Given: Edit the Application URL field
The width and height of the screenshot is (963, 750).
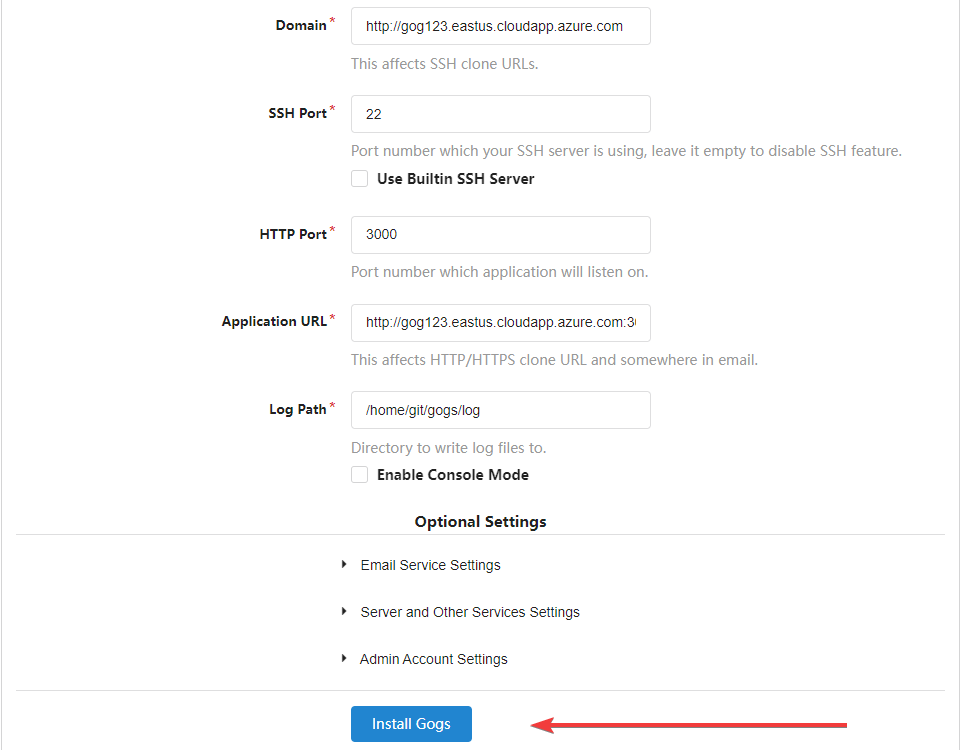Looking at the screenshot, I should coord(501,322).
